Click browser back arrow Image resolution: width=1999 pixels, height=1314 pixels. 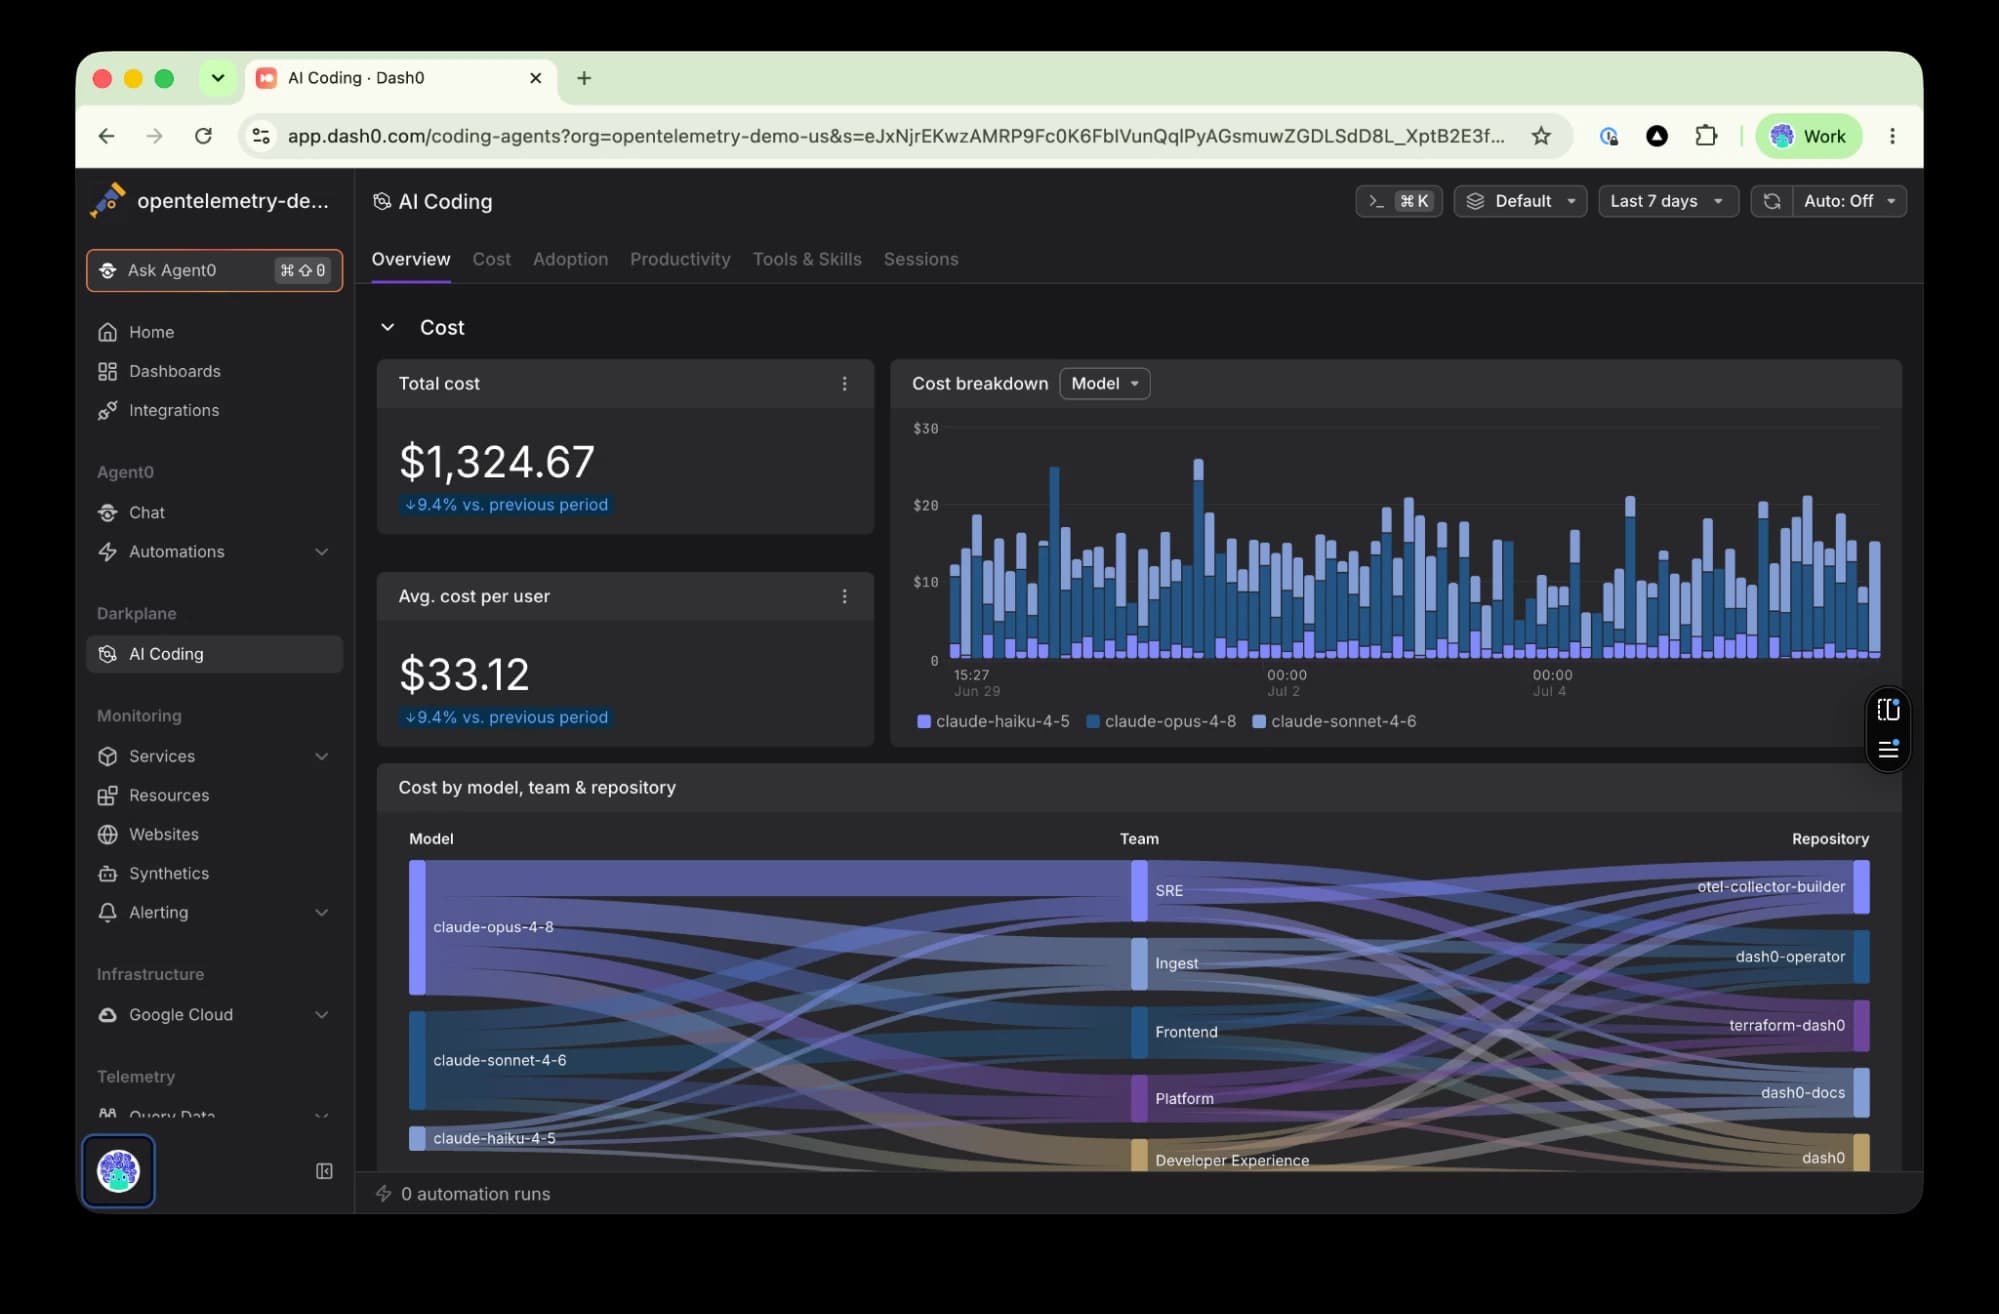point(106,136)
